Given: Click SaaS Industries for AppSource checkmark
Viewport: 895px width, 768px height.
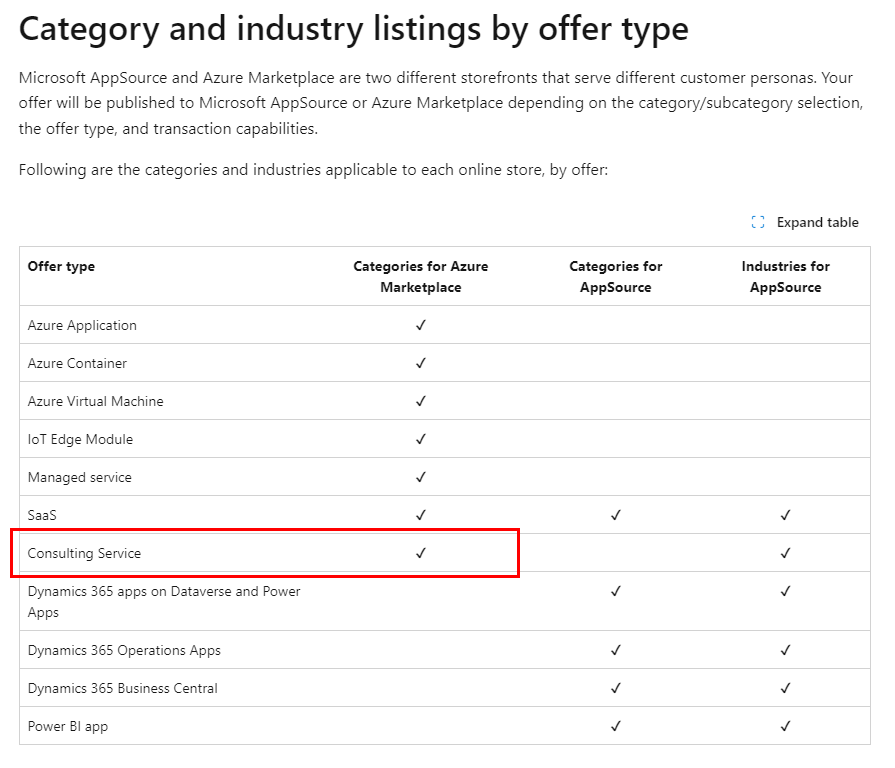Looking at the screenshot, I should (x=785, y=515).
